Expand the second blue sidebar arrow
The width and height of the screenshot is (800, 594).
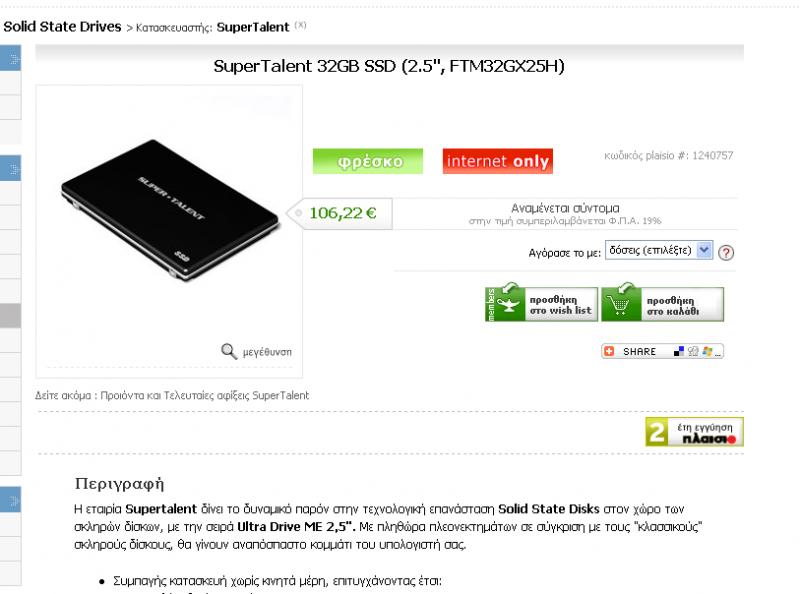(11, 168)
